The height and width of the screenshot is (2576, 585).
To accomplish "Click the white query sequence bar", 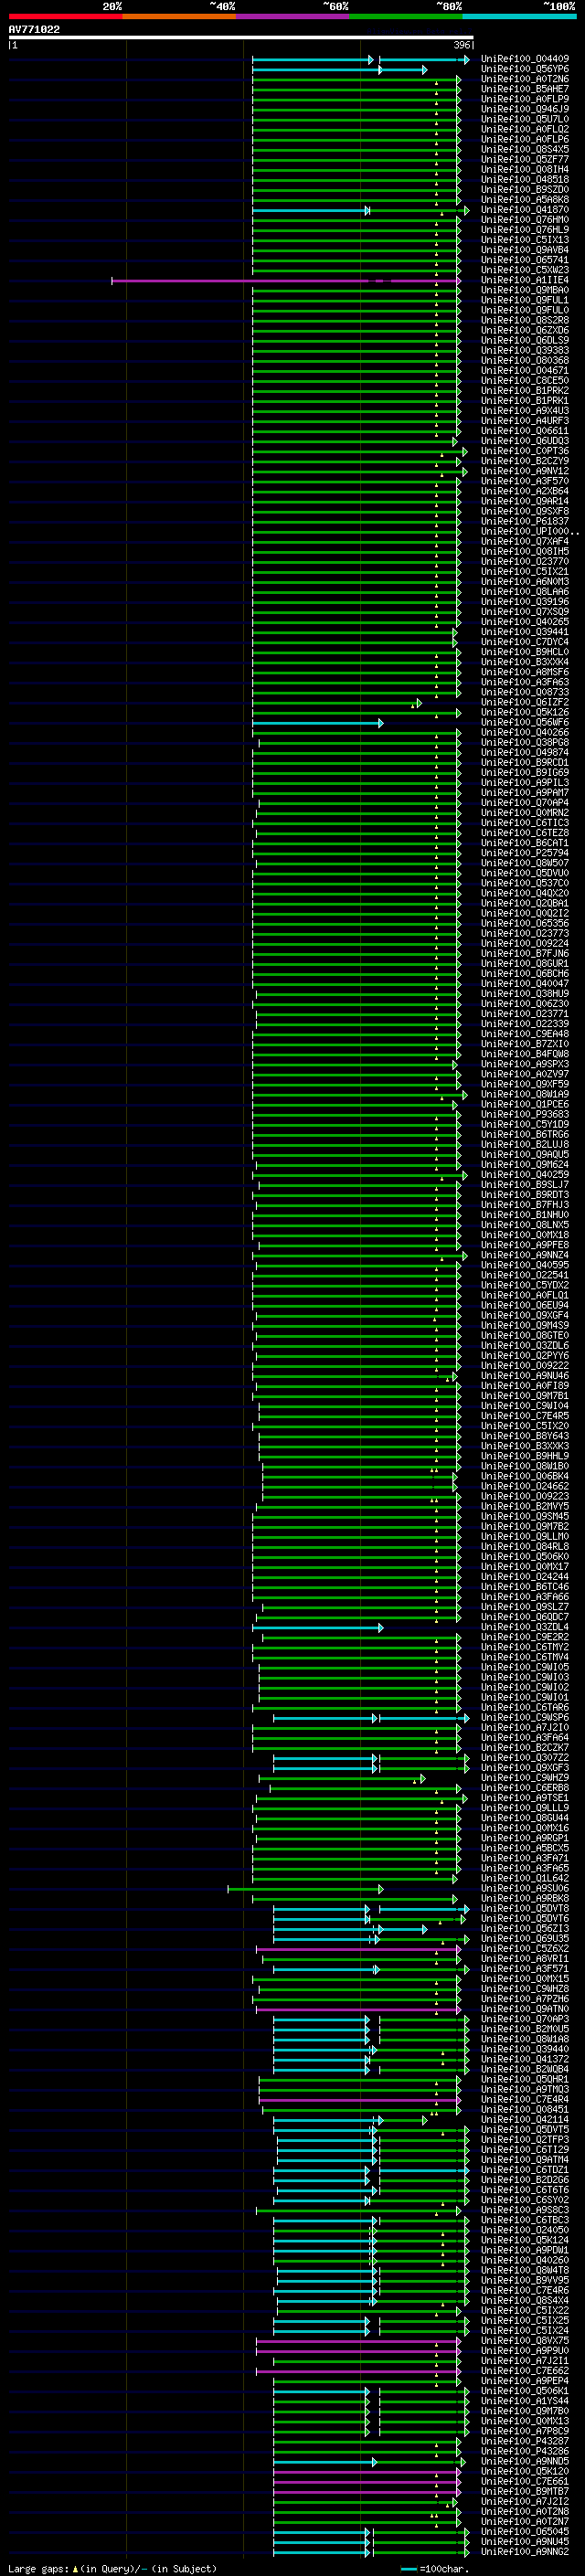I will [241, 38].
